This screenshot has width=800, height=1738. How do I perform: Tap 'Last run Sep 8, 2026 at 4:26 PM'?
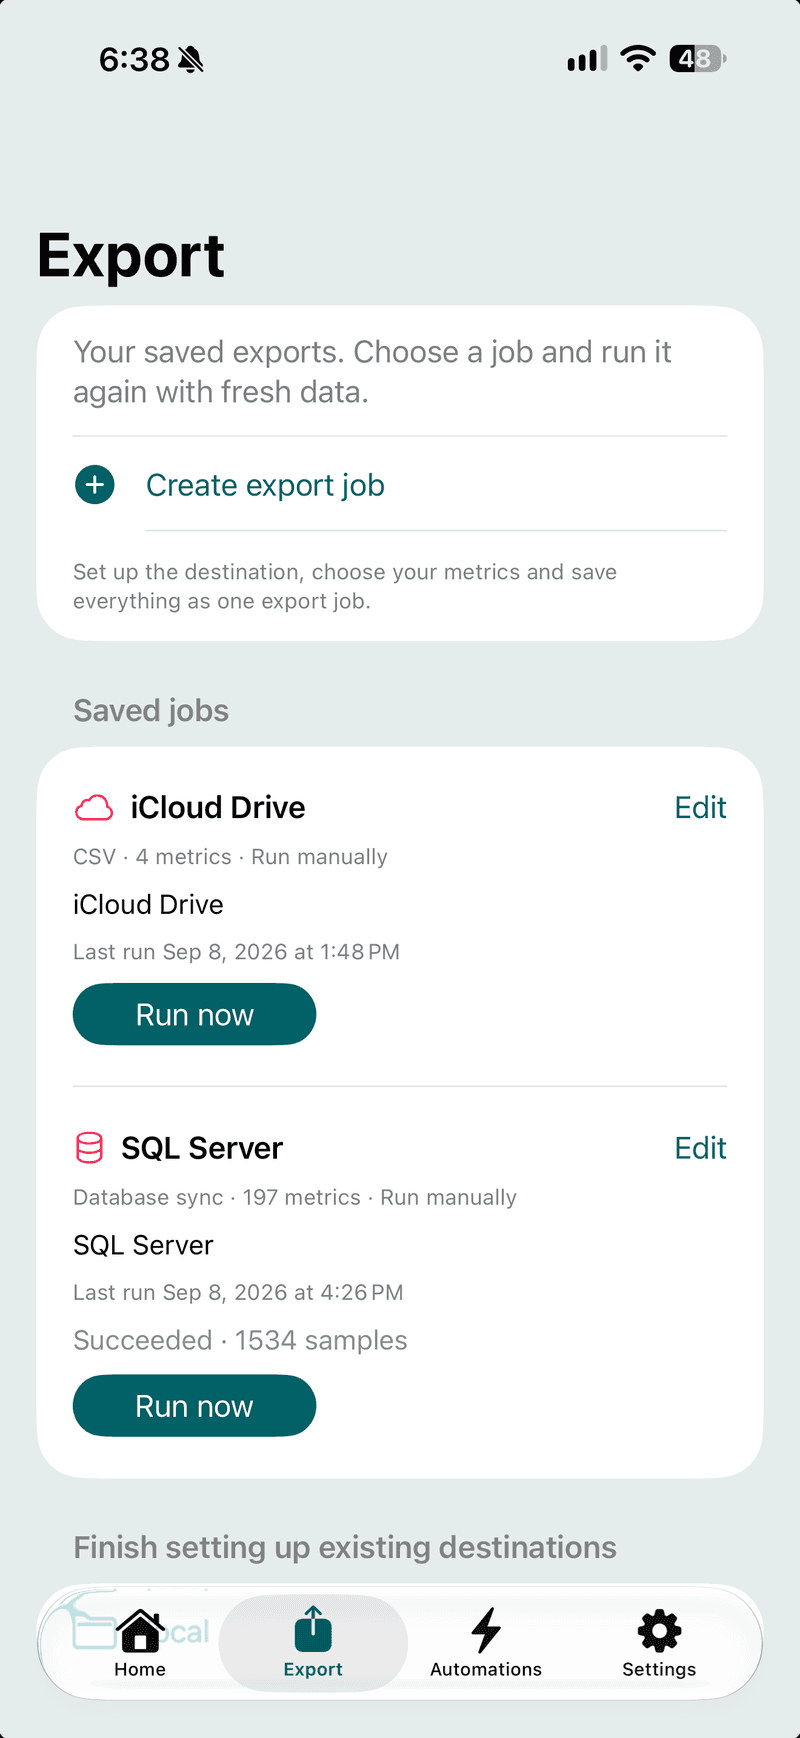(x=238, y=1292)
